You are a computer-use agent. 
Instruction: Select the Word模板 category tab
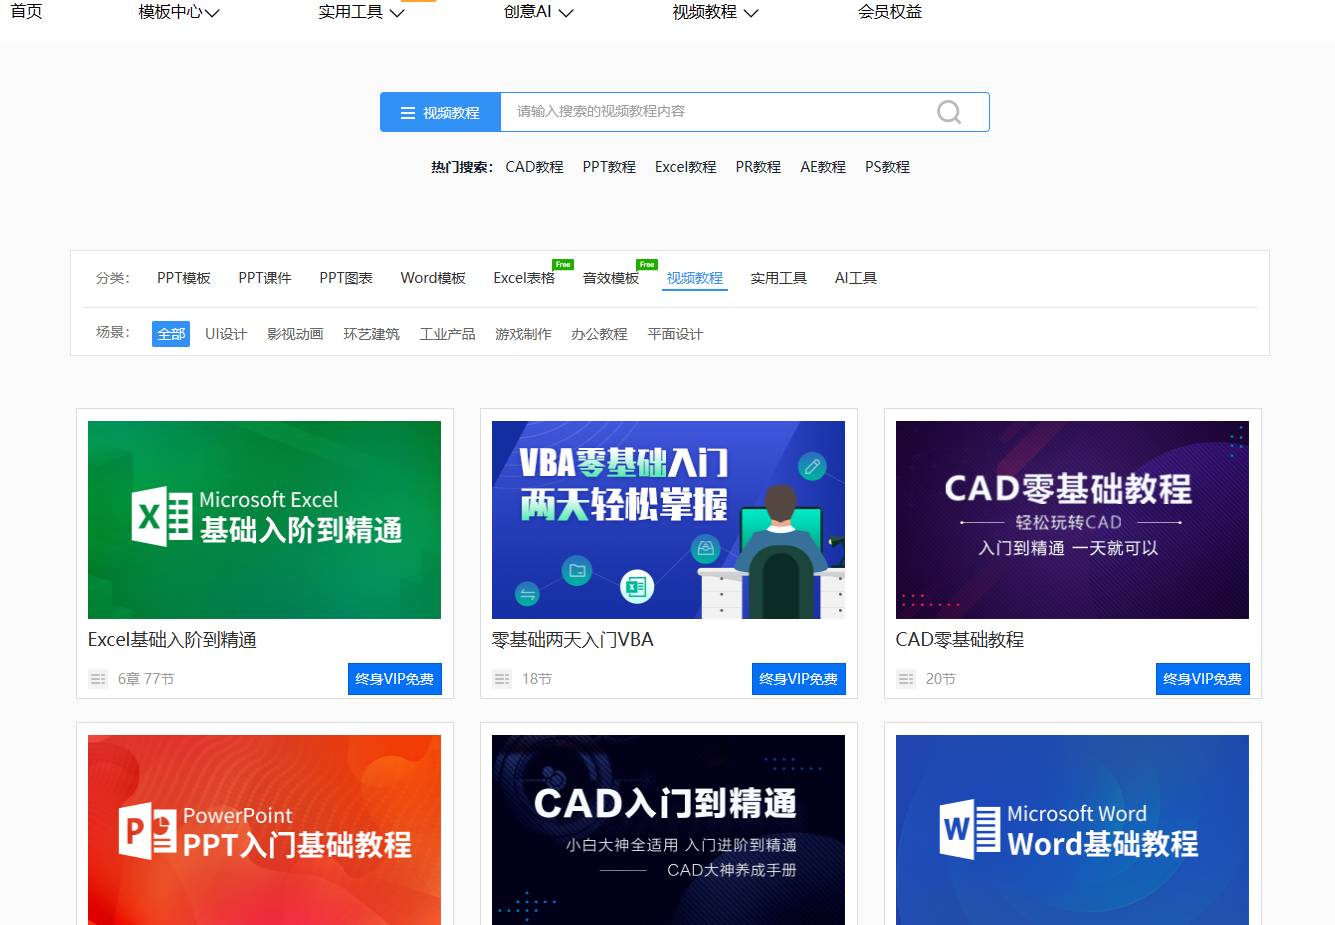(x=433, y=278)
